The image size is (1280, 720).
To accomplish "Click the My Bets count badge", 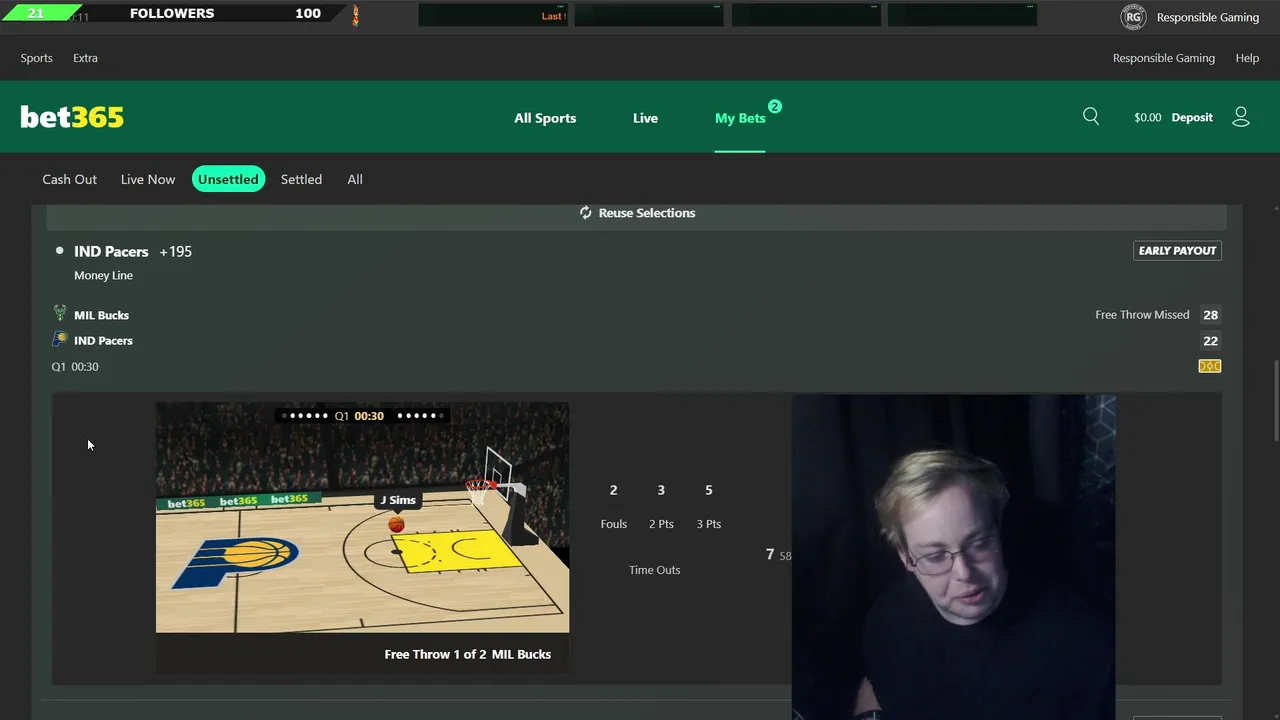I will coord(774,106).
